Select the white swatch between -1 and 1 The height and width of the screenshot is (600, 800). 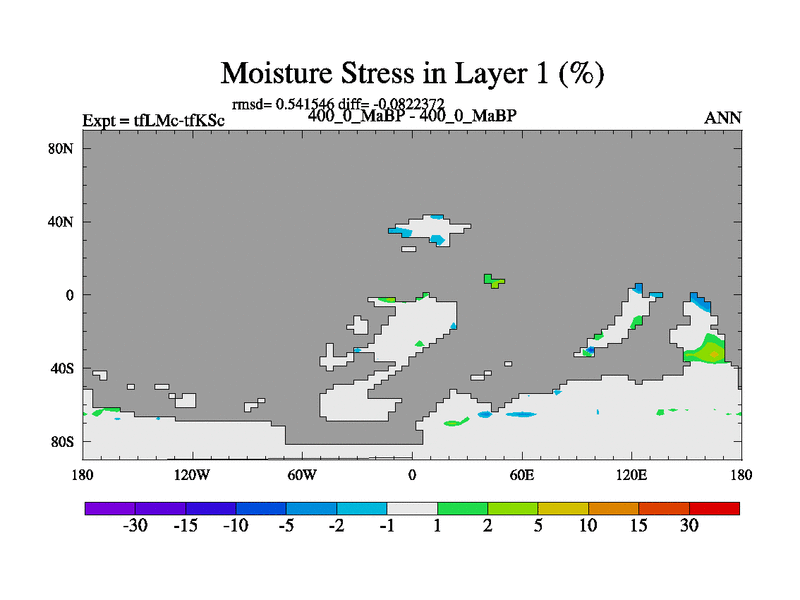point(412,508)
